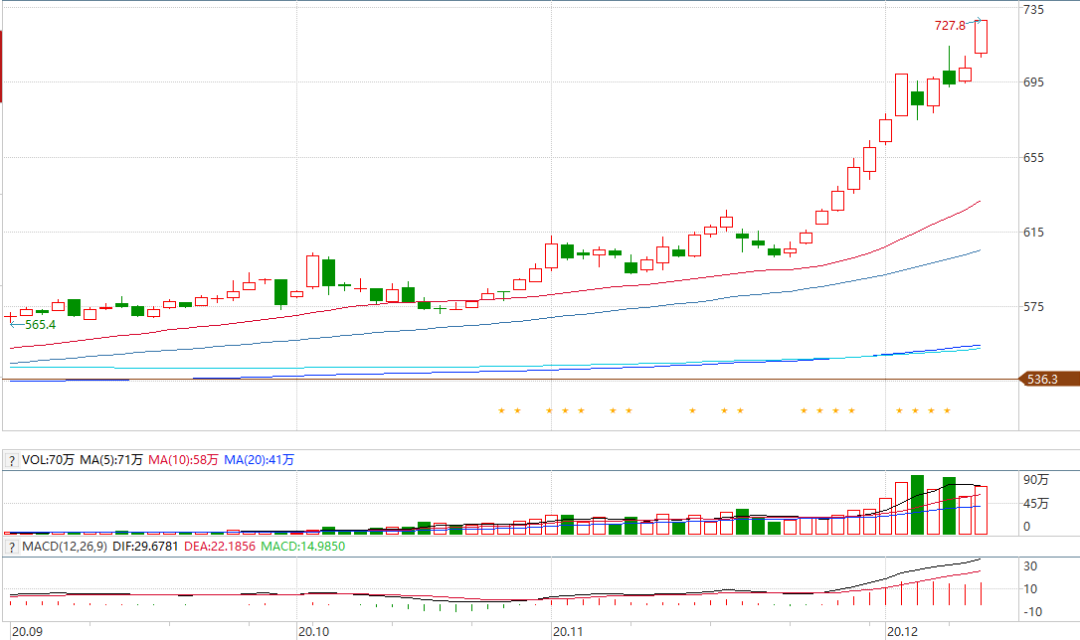Click the 565.4 low price label
This screenshot has height=640, width=1080.
41,324
